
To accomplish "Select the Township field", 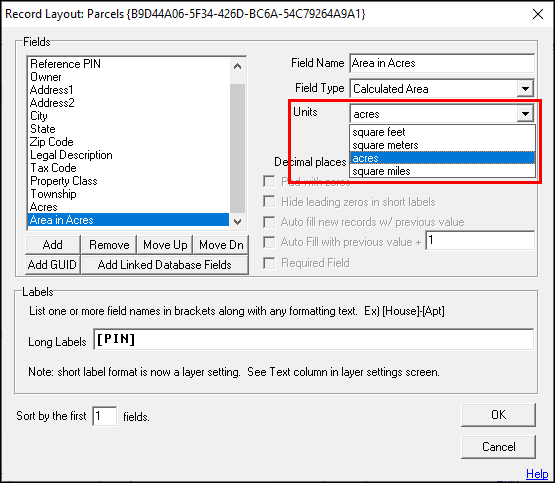I will [x=129, y=194].
